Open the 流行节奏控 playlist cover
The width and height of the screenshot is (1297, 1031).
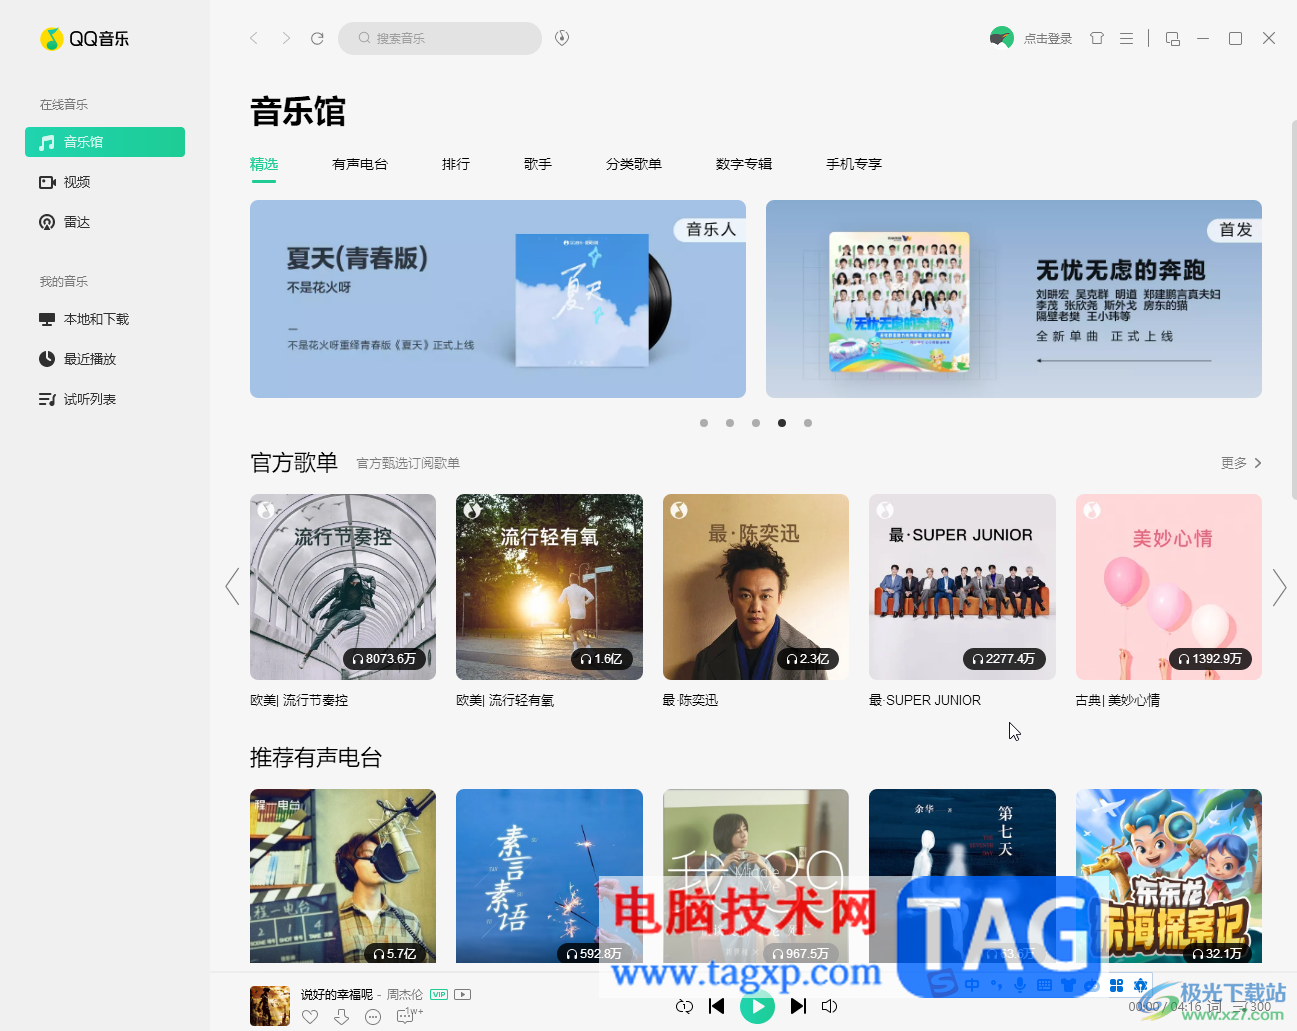pyautogui.click(x=343, y=587)
